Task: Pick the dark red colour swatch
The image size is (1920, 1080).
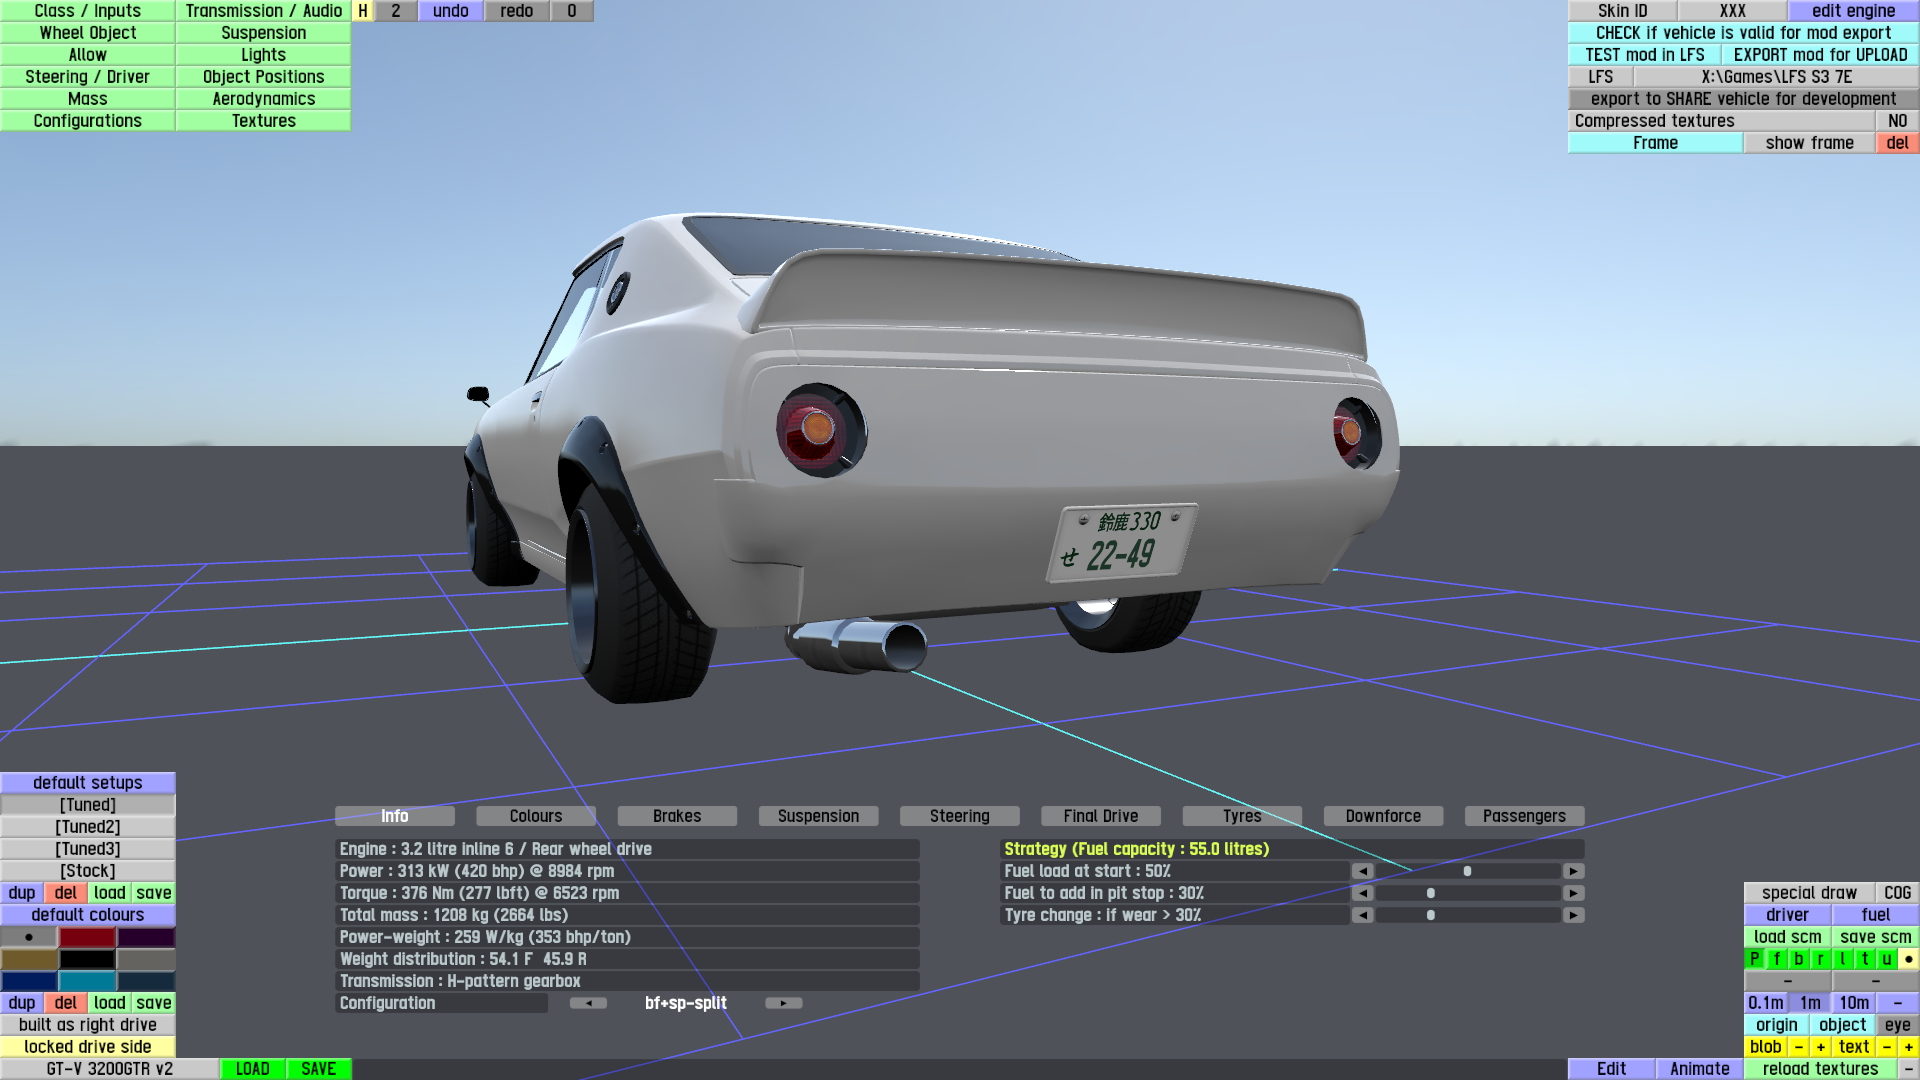Action: (x=88, y=937)
